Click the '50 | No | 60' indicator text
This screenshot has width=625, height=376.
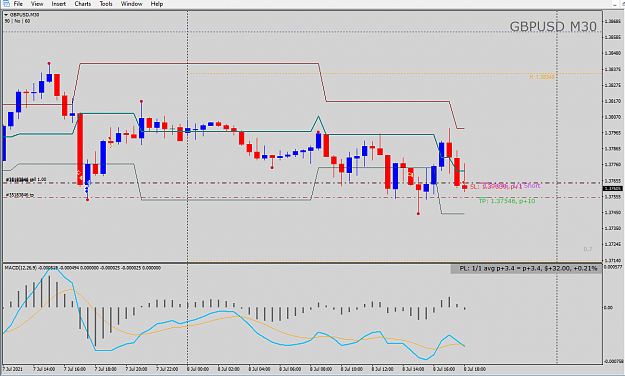[x=17, y=21]
